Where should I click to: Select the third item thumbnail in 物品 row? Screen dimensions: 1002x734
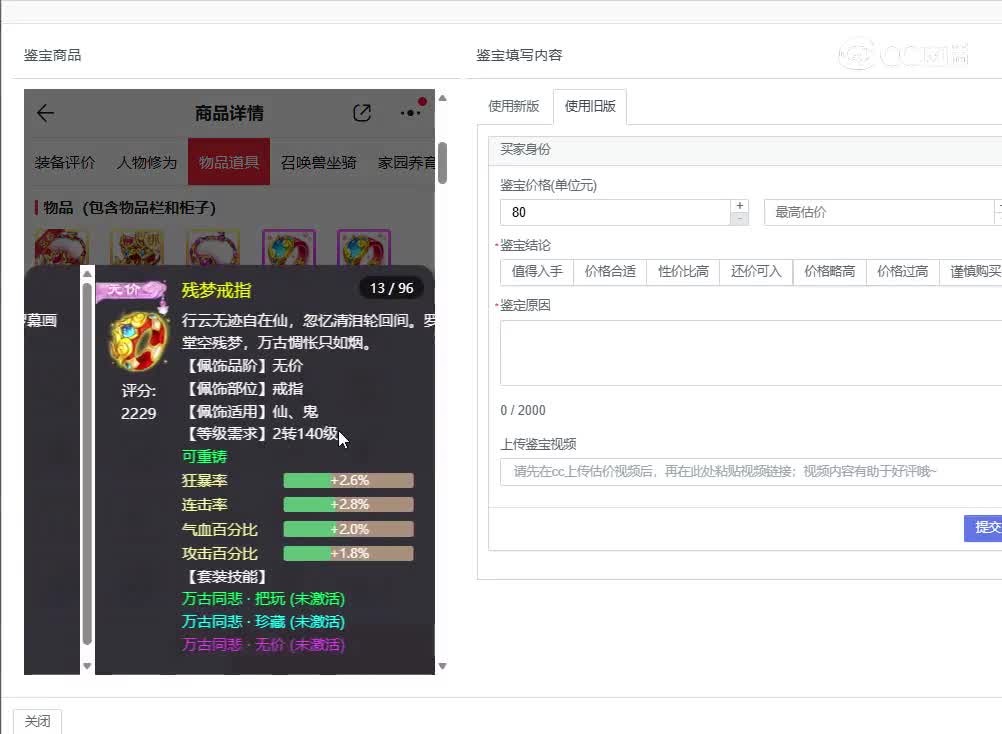(x=212, y=247)
